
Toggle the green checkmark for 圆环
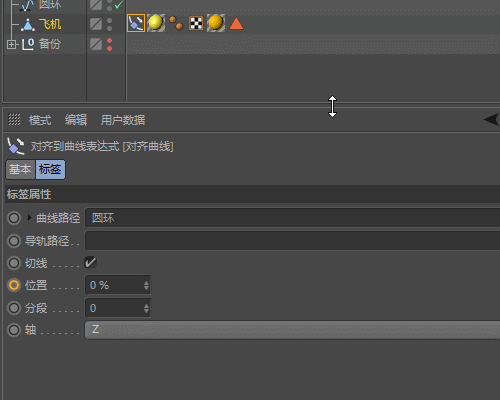[x=119, y=4]
